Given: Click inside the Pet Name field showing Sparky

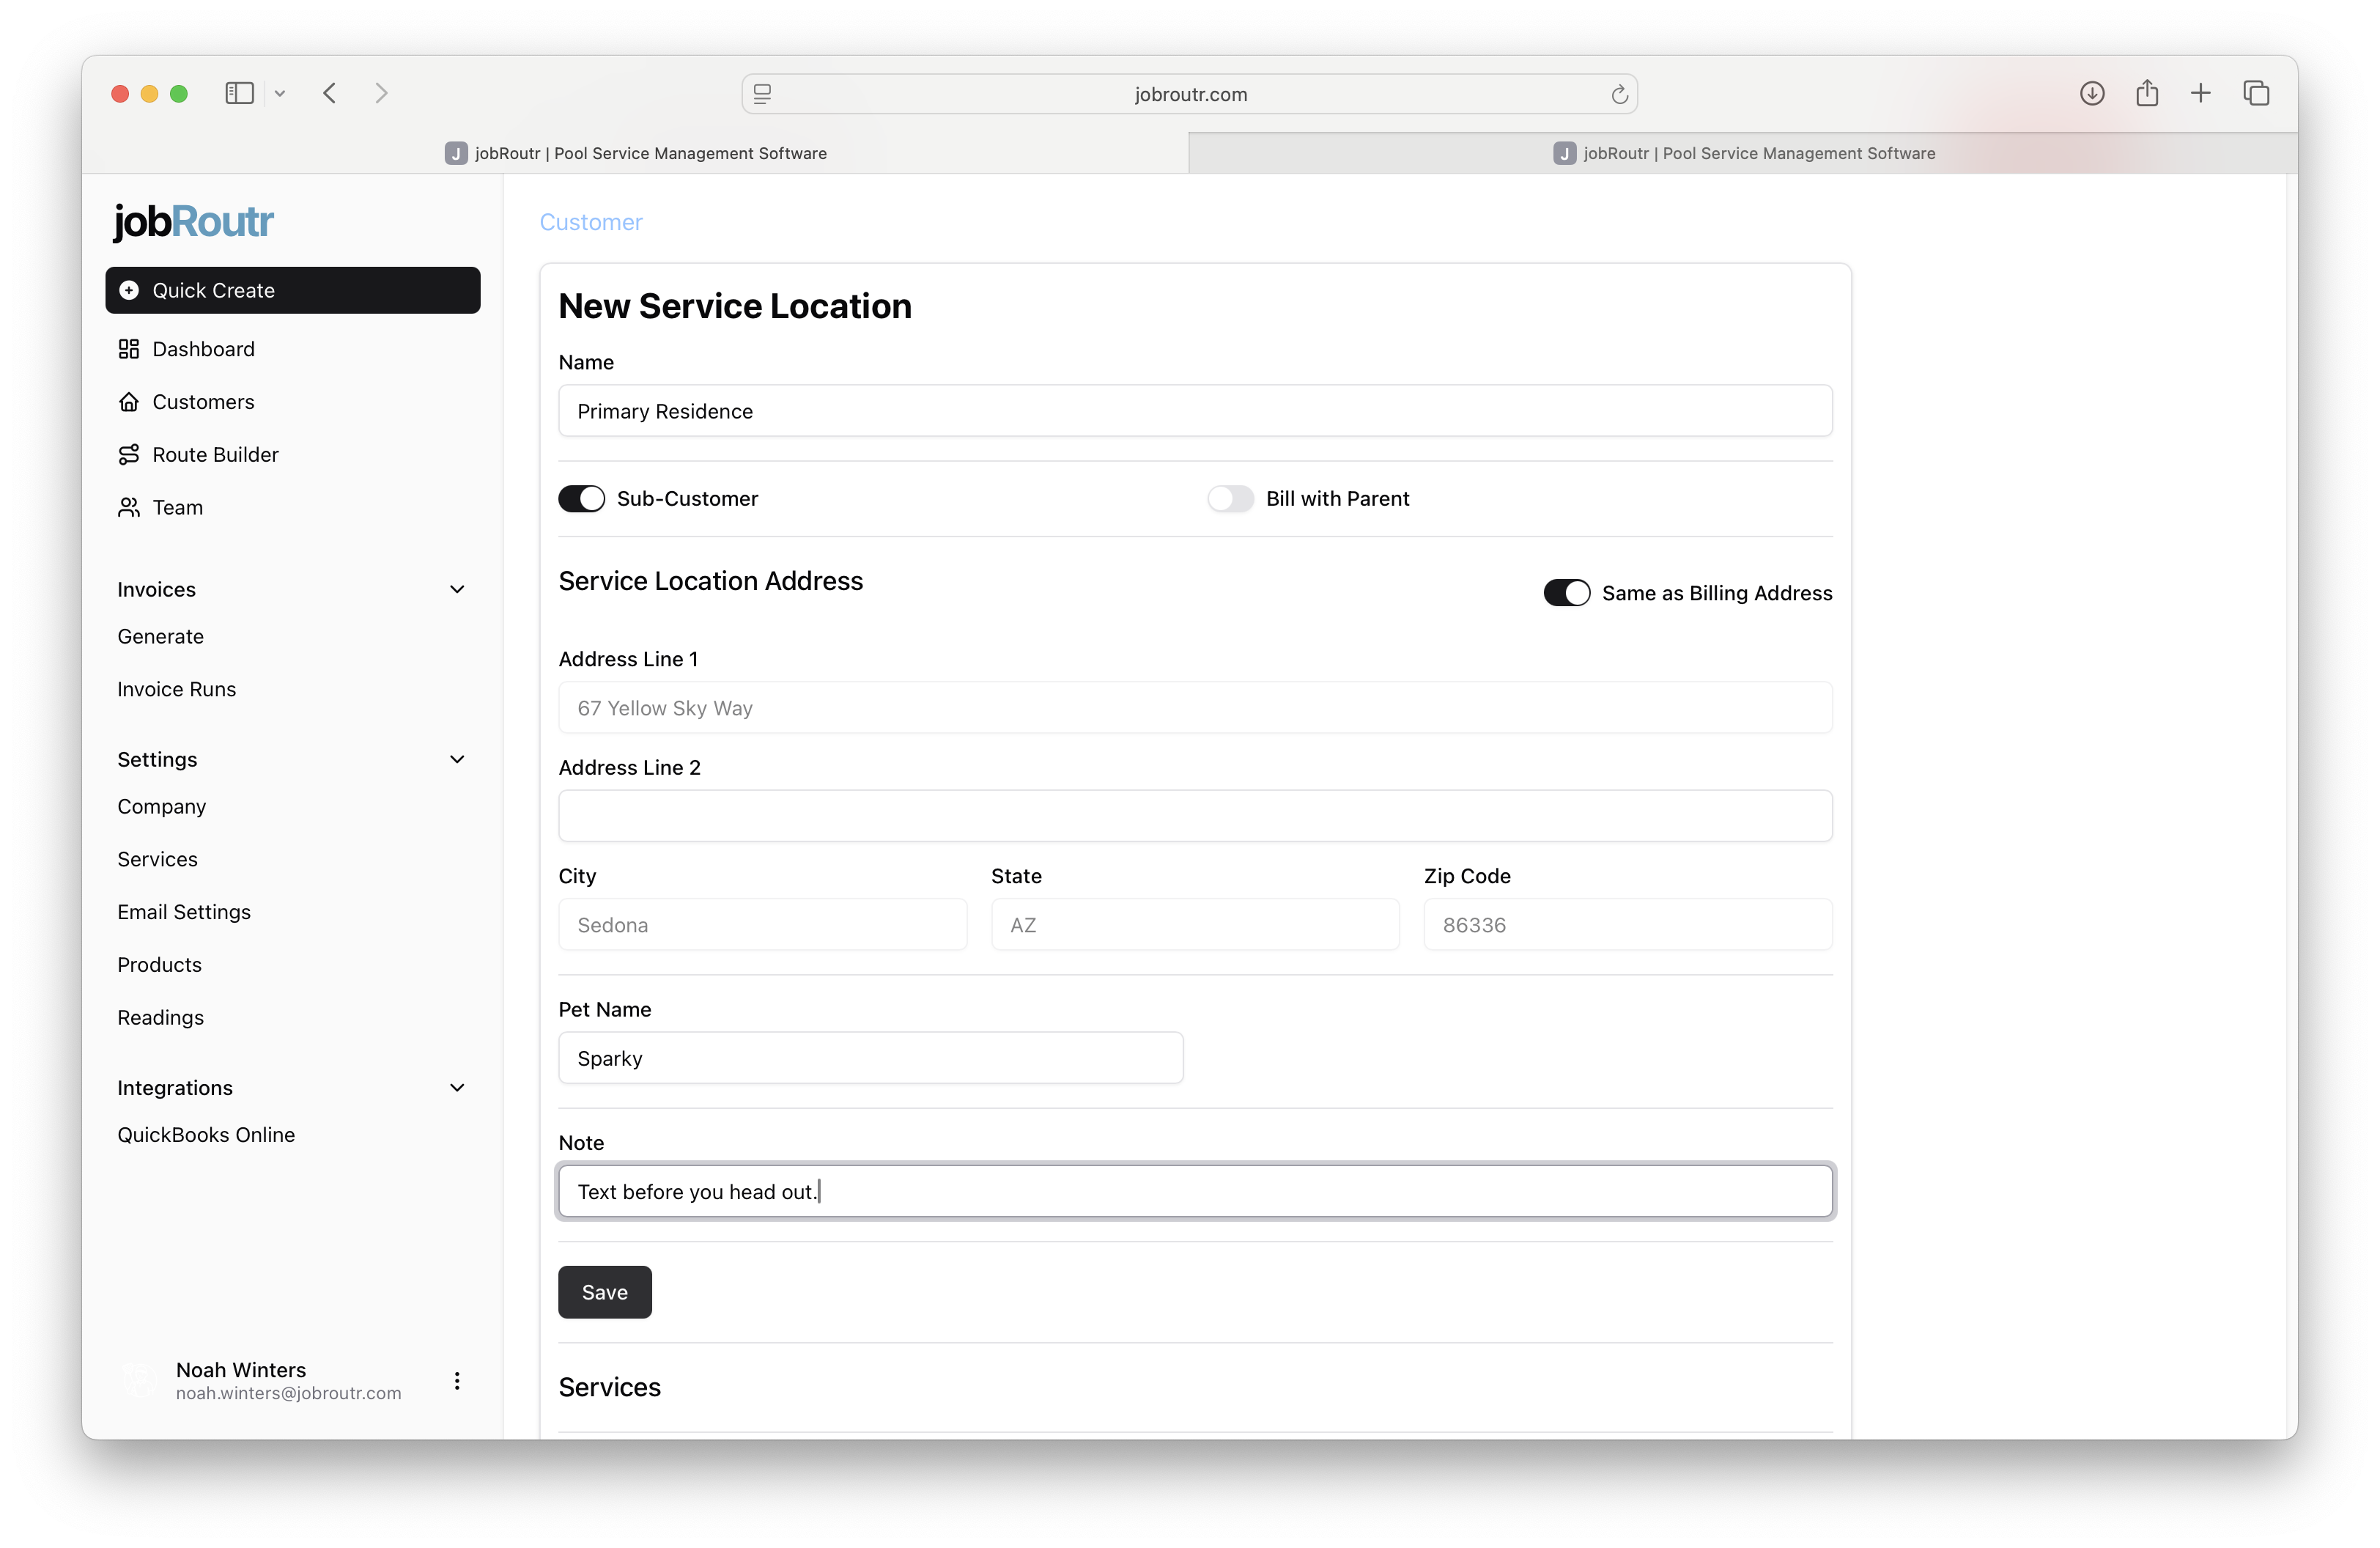Looking at the screenshot, I should (869, 1057).
